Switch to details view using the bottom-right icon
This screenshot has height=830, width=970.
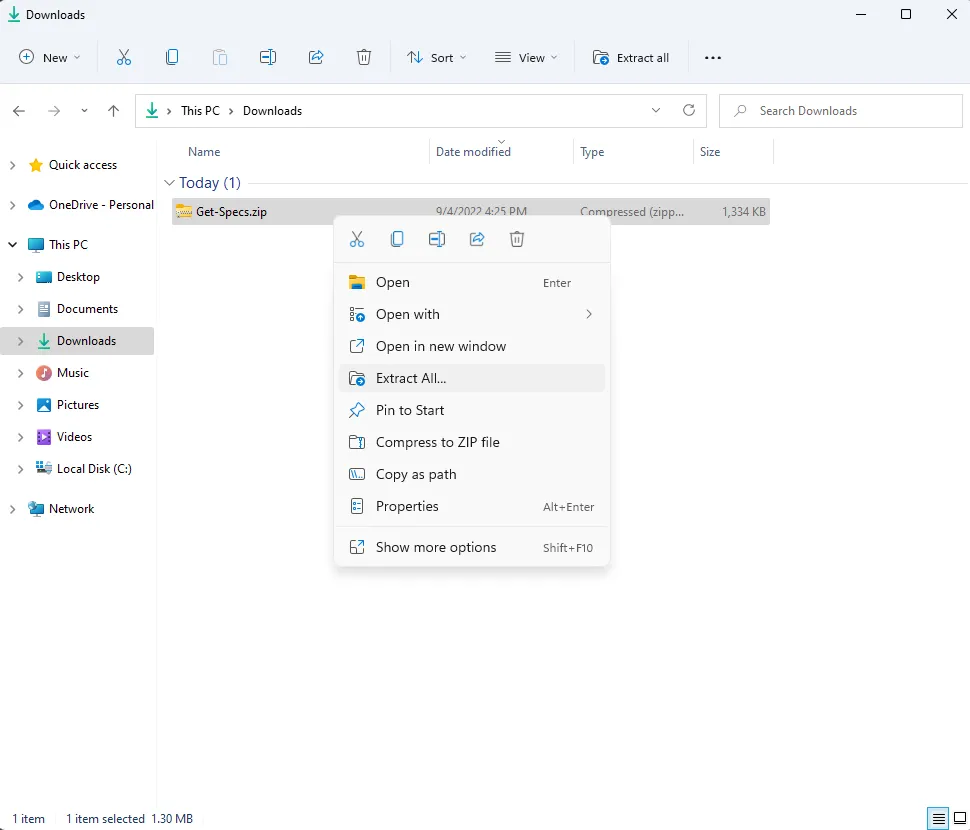938,819
